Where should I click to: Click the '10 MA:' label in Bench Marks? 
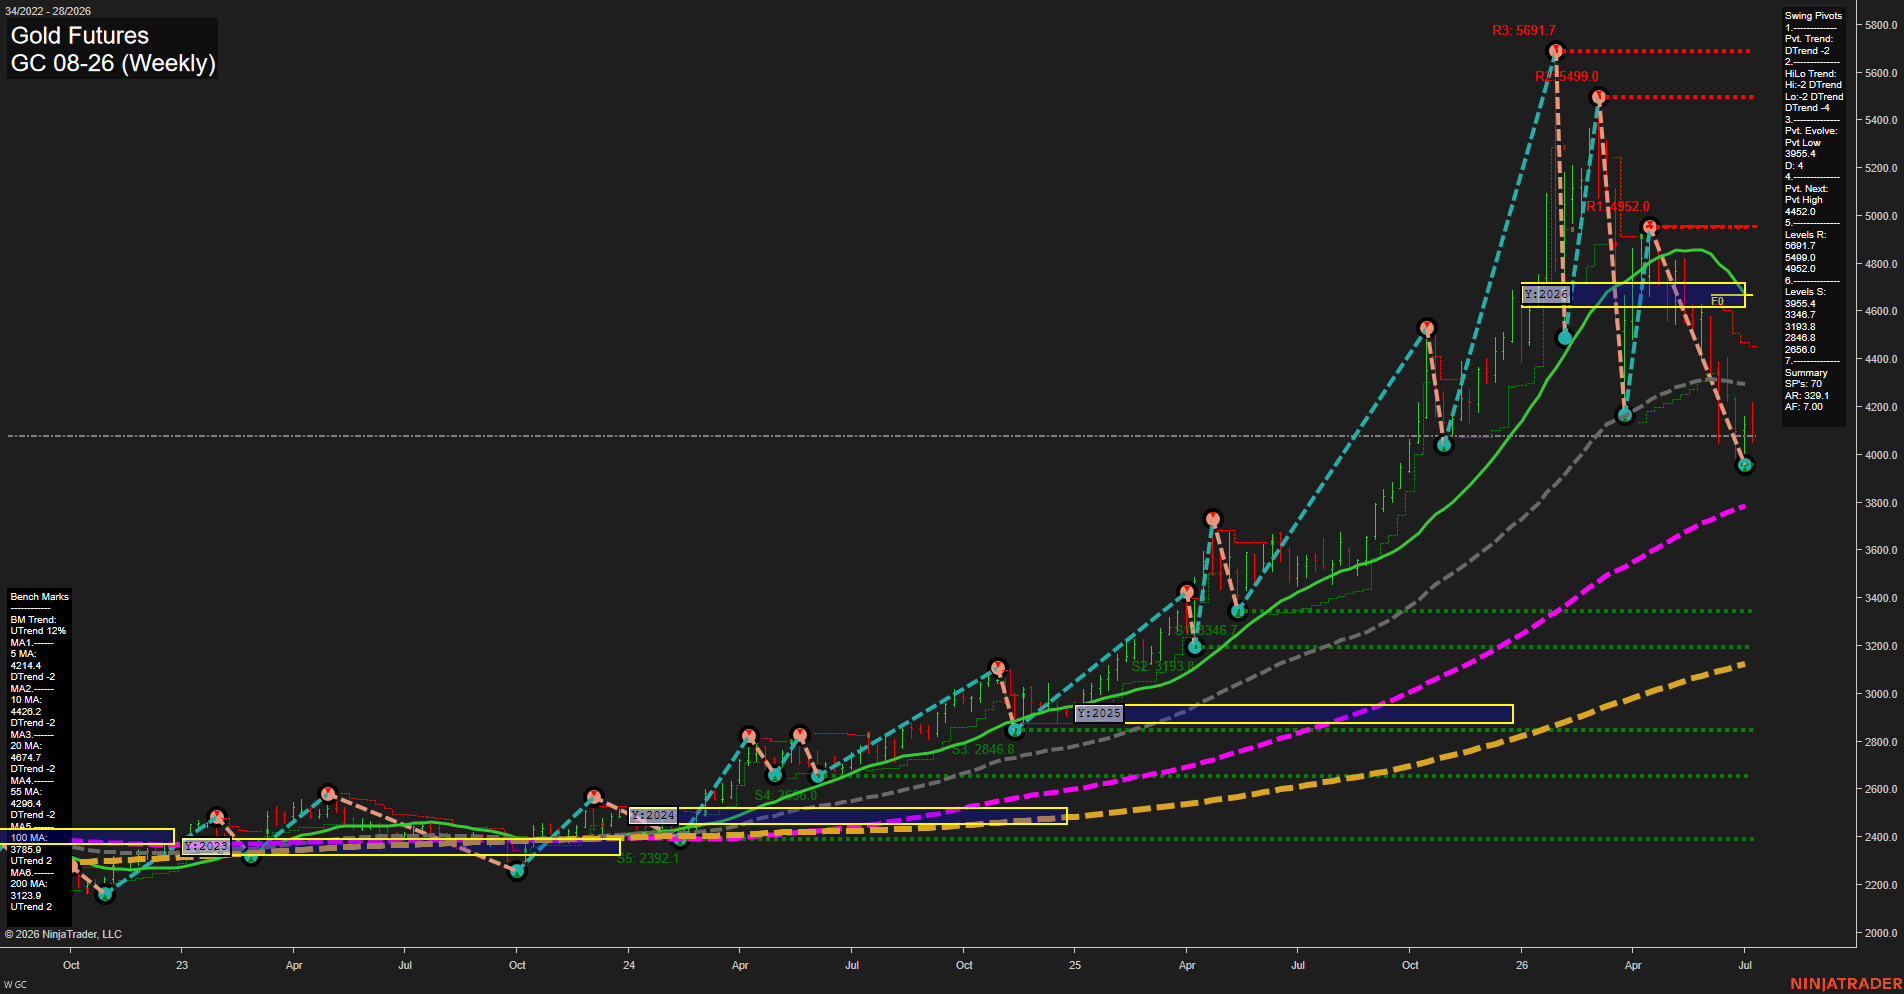tap(26, 700)
